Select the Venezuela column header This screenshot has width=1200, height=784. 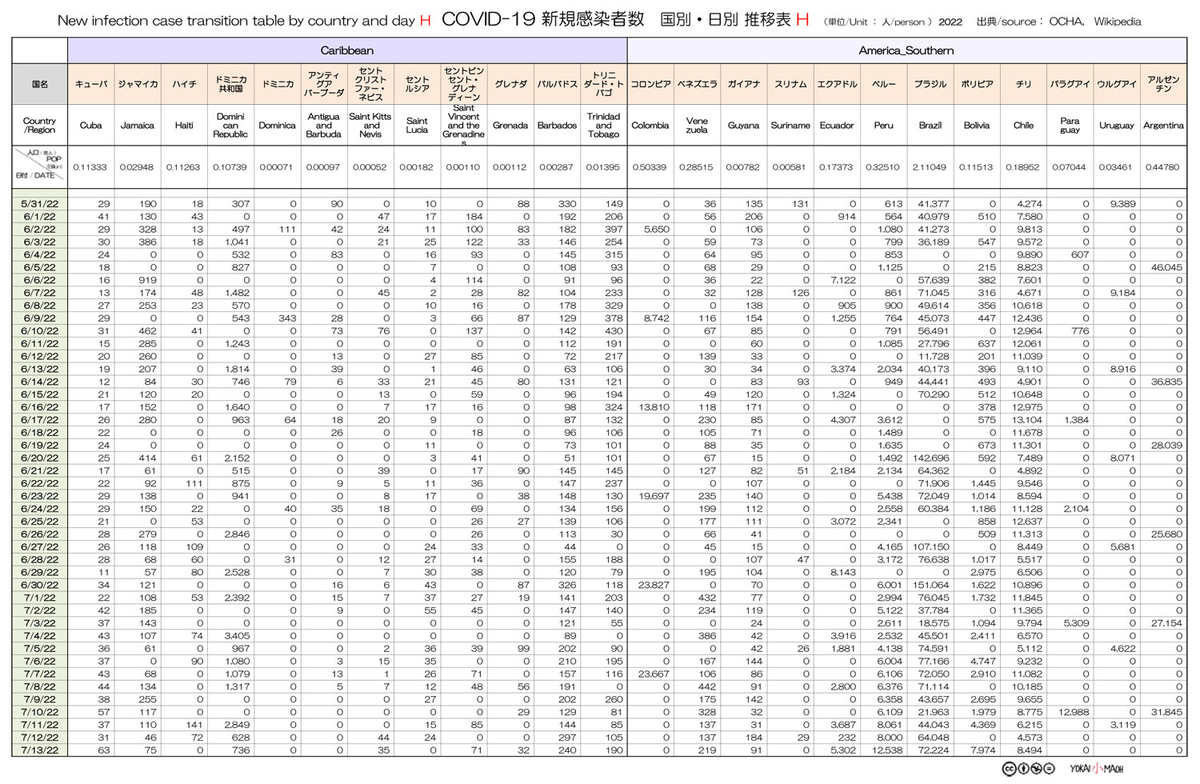pos(699,126)
